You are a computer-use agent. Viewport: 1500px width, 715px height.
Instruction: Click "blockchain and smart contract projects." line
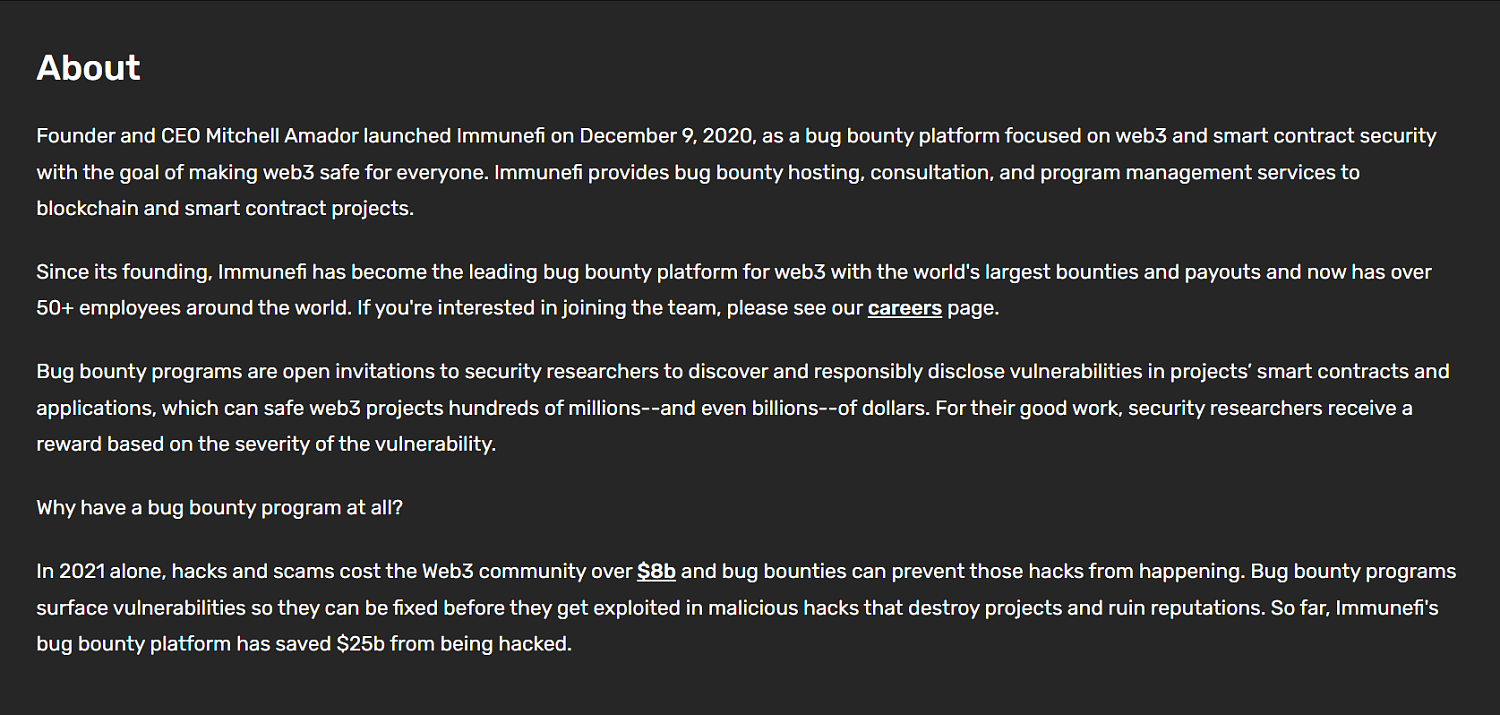tap(225, 208)
